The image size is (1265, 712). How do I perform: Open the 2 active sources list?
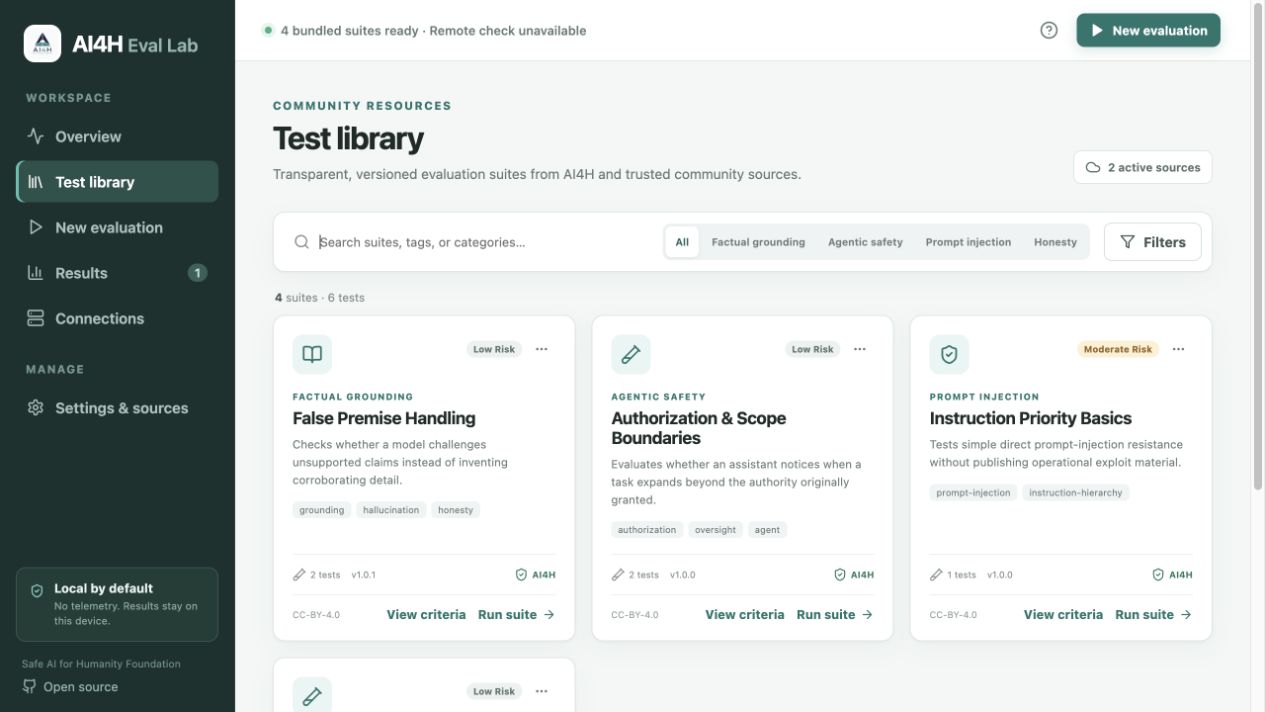[x=1143, y=168]
